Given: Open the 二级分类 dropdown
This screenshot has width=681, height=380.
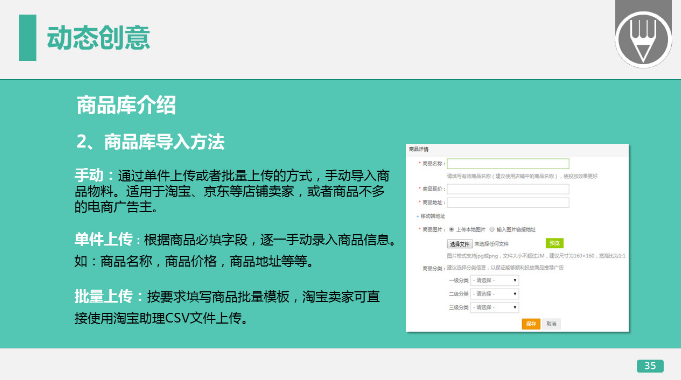Looking at the screenshot, I should tap(494, 294).
